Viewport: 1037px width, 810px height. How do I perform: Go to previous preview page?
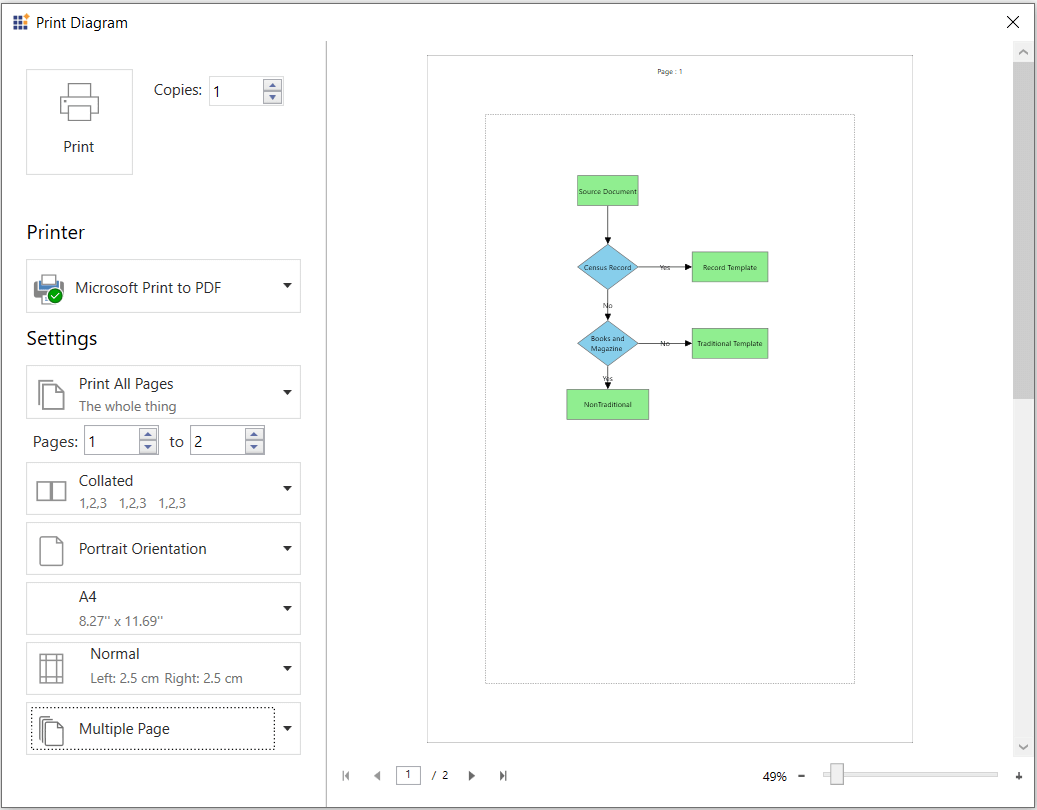(377, 776)
